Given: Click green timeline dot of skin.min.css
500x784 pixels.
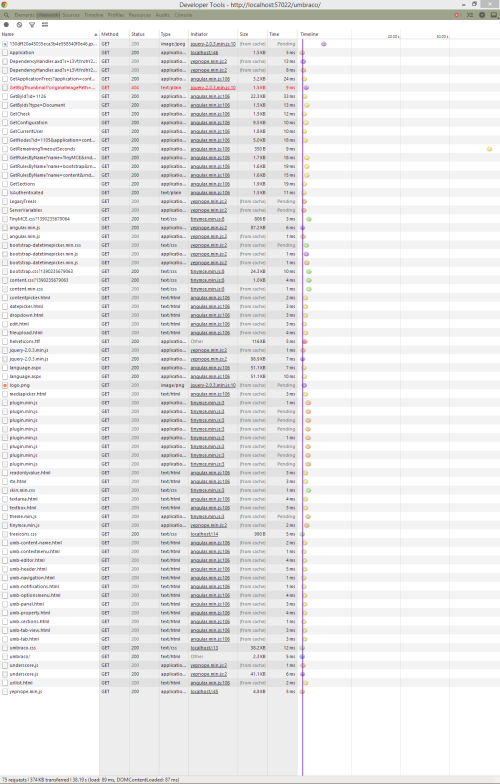Looking at the screenshot, I should pyautogui.click(x=309, y=490).
